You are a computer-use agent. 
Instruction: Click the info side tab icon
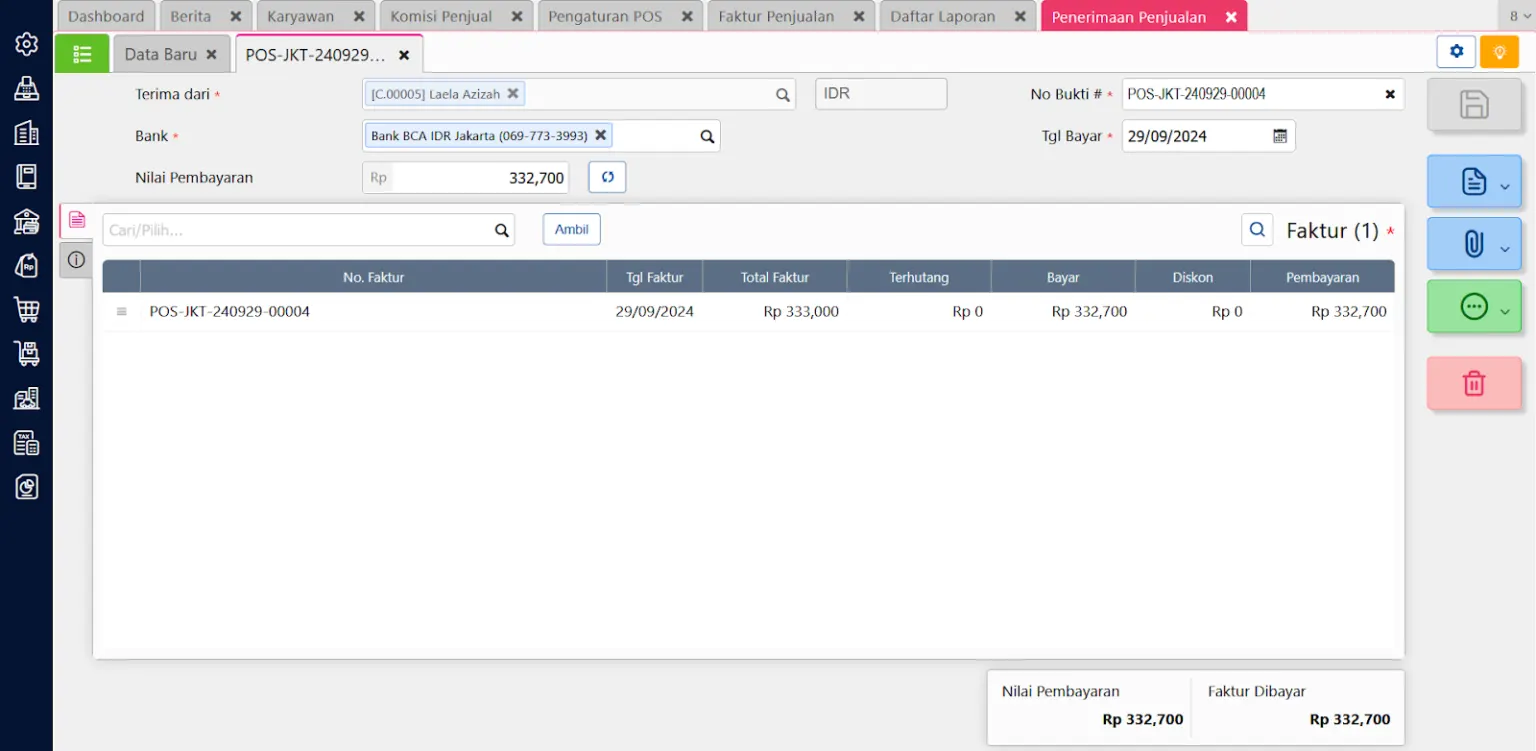coord(76,260)
